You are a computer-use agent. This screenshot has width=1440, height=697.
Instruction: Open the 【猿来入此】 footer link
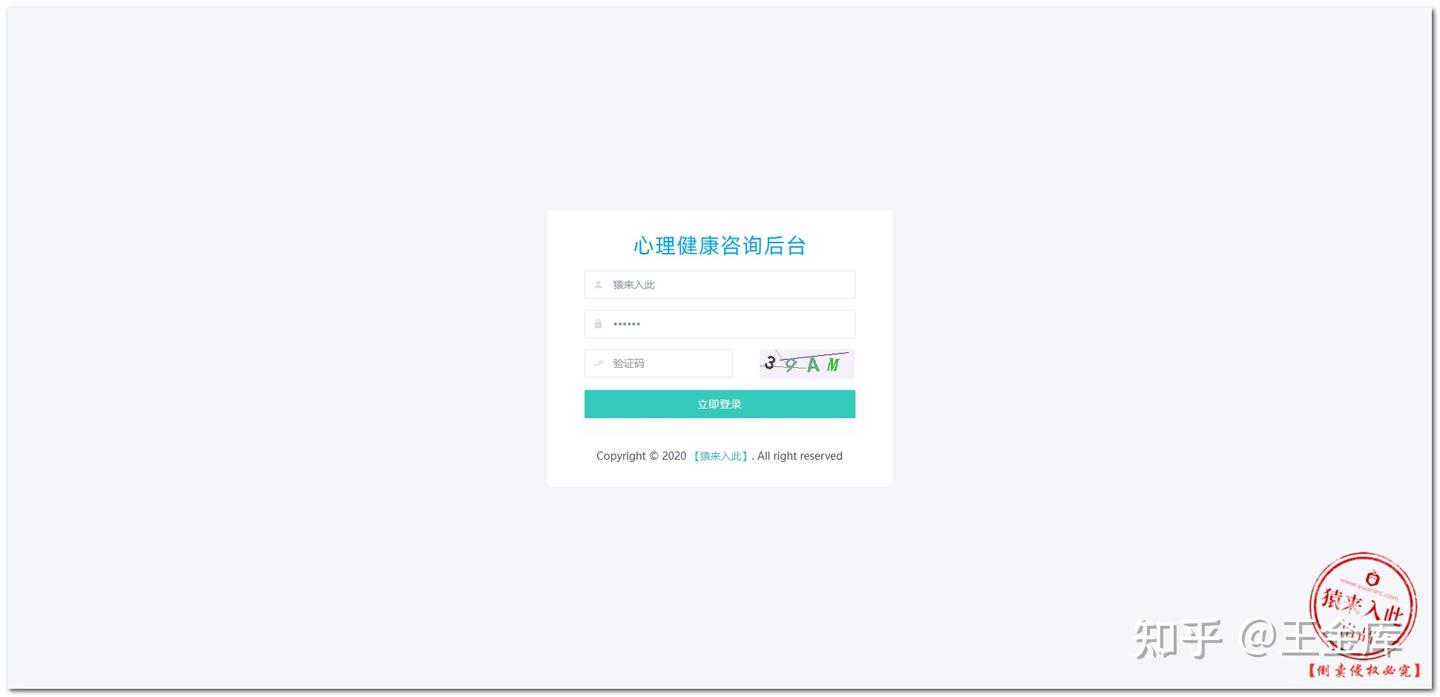[x=720, y=456]
